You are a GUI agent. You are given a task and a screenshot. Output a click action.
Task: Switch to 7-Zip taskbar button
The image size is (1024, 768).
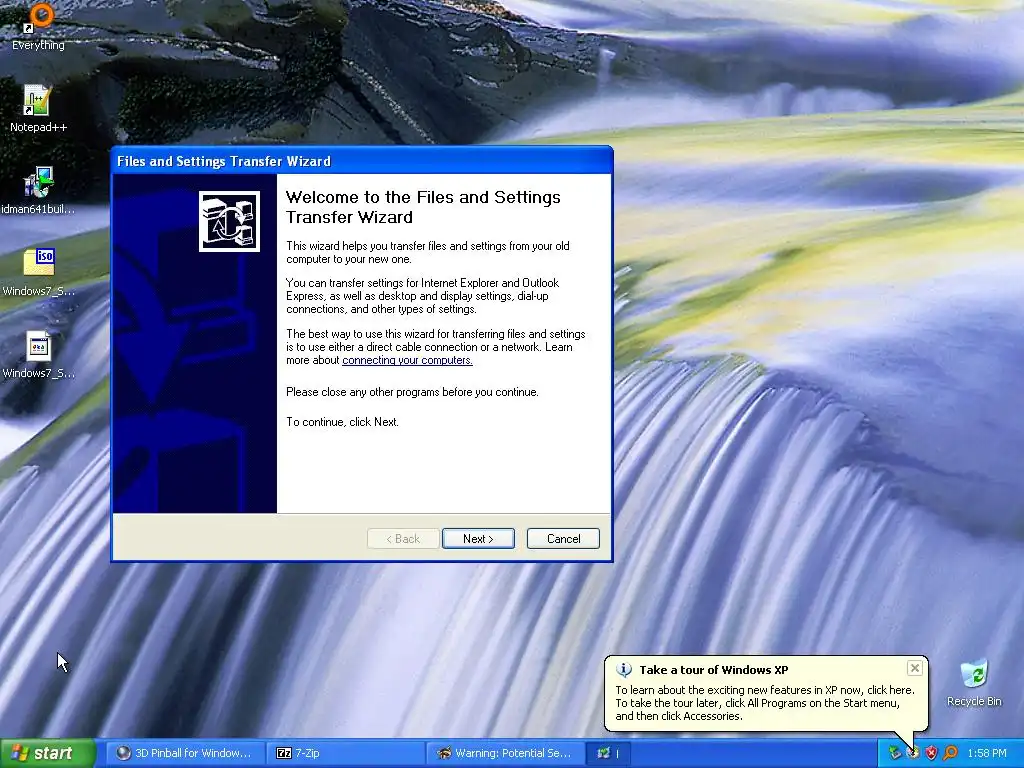click(347, 753)
